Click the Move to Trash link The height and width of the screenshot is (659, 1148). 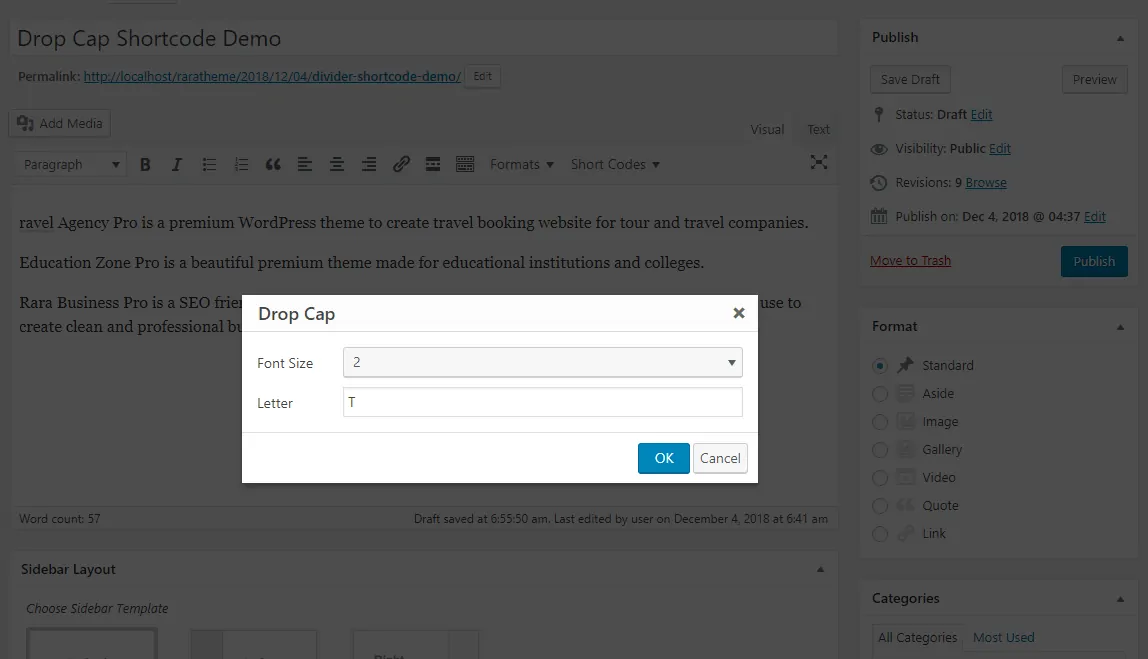[x=910, y=261]
